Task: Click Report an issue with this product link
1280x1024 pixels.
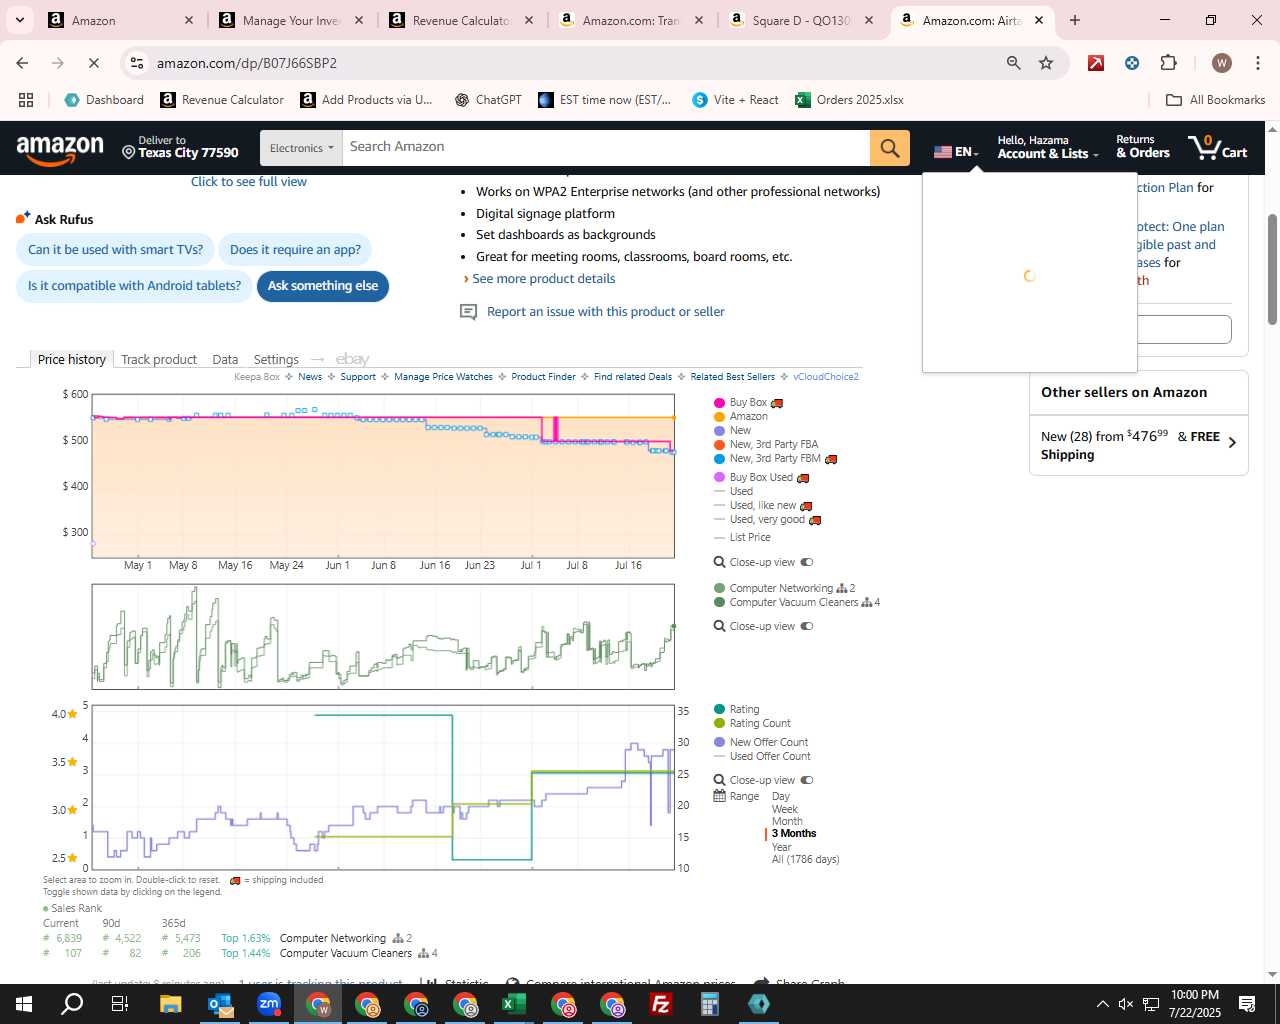Action: pos(606,312)
